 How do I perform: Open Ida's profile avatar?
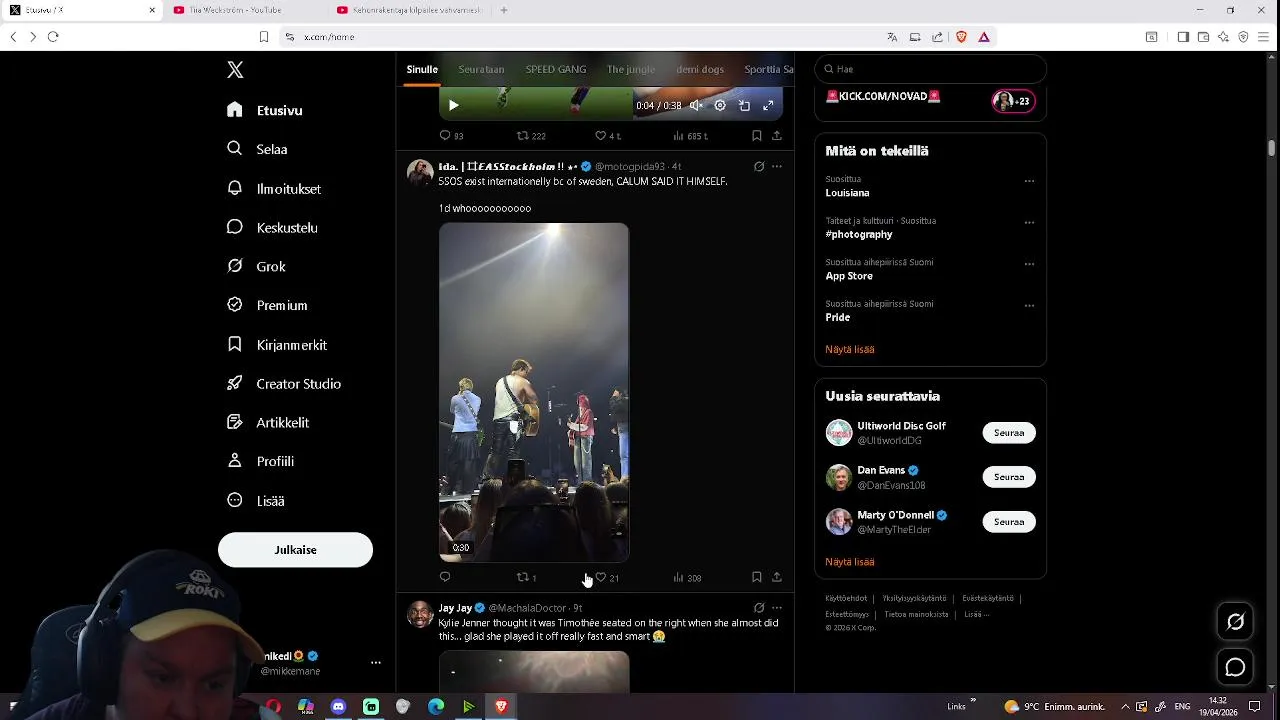pyautogui.click(x=420, y=173)
